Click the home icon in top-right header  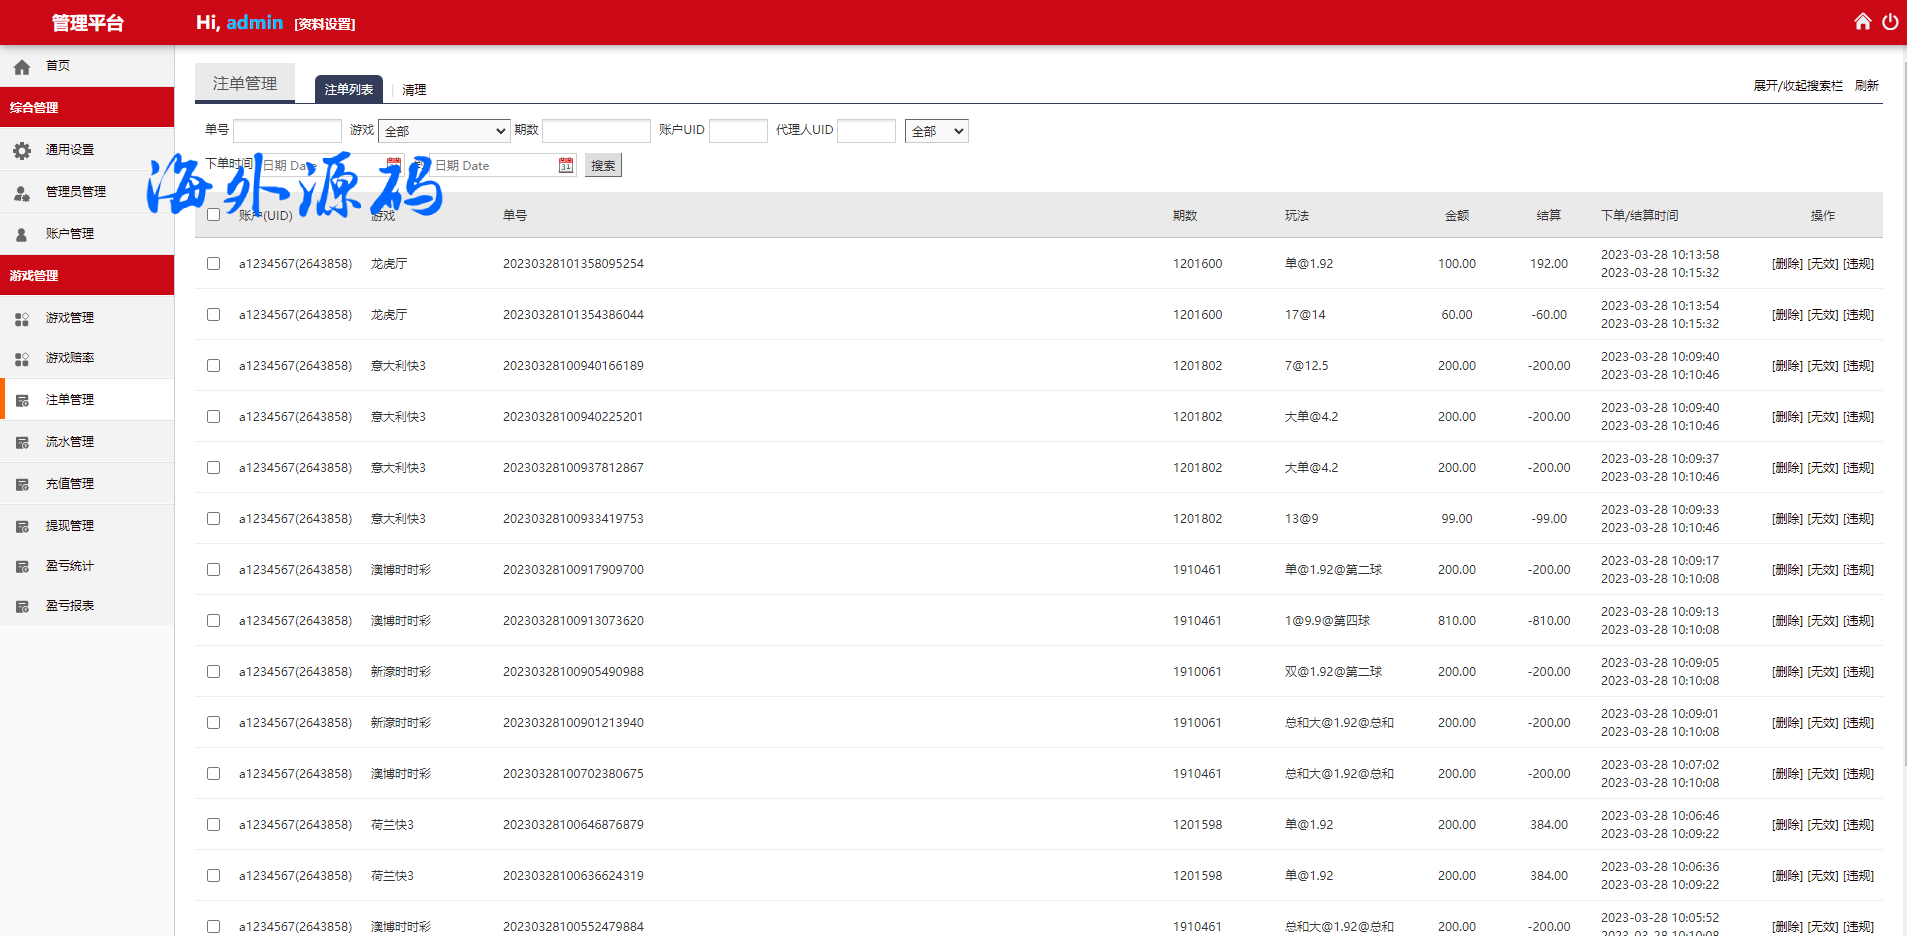point(1862,22)
